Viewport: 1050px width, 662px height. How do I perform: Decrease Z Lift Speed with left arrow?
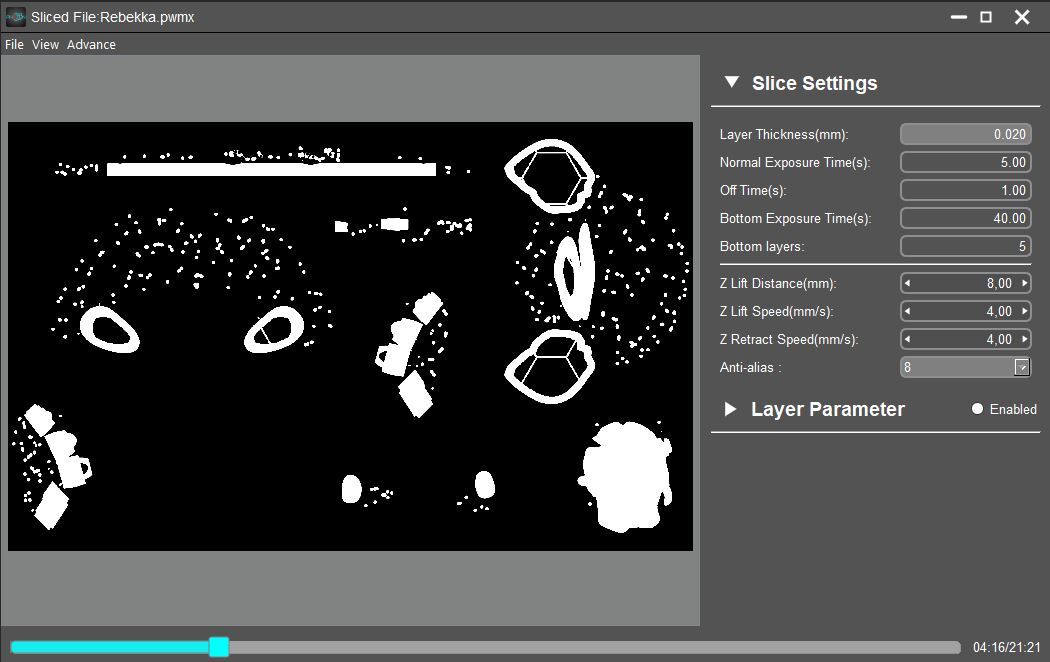tap(907, 311)
